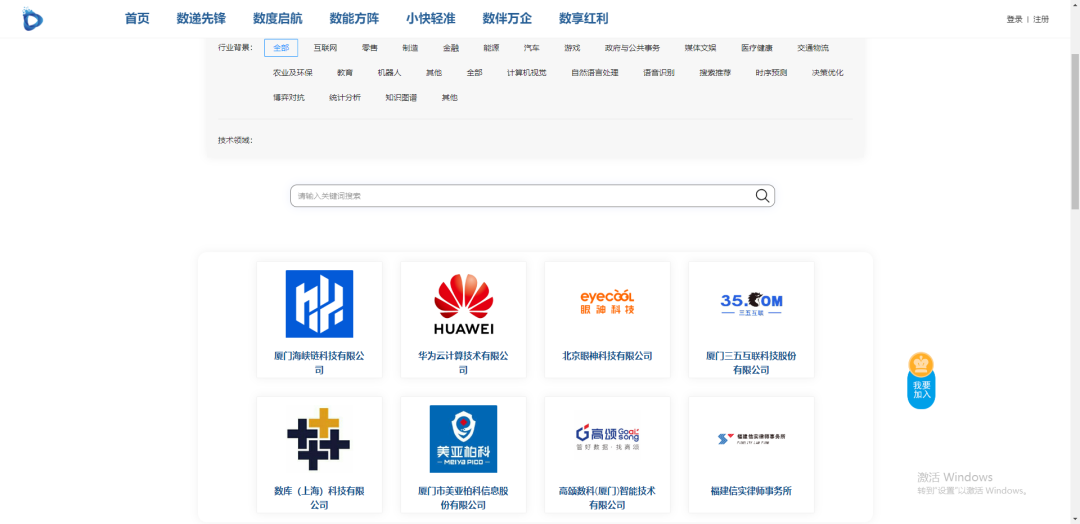Image resolution: width=1080 pixels, height=524 pixels.
Task: Click the 登录 link
Action: (1015, 19)
